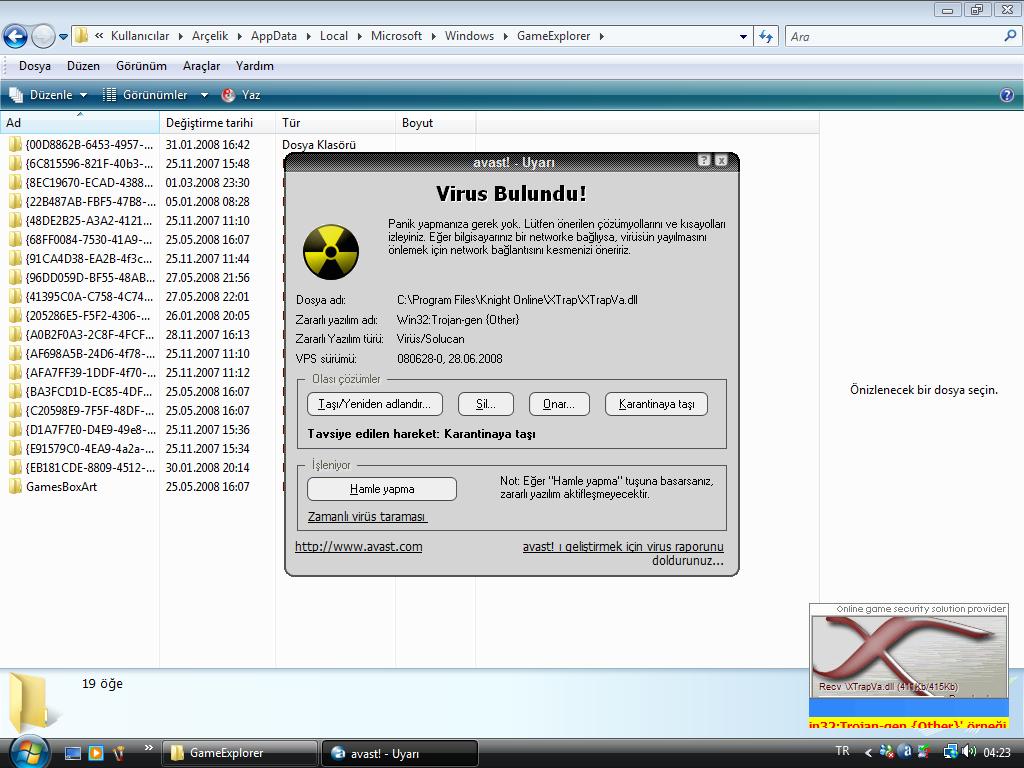Close the avast Uyarı dialog

(721, 161)
